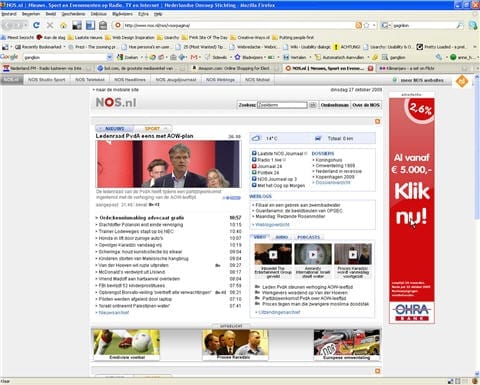
Task: Click the weather cloud icon showing 14°C
Action: 256,138
